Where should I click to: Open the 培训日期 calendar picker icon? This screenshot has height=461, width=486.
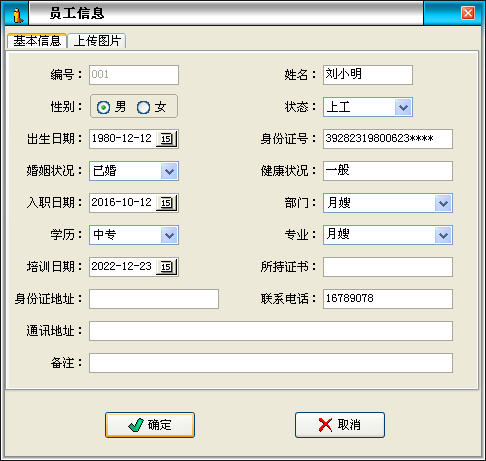point(167,267)
